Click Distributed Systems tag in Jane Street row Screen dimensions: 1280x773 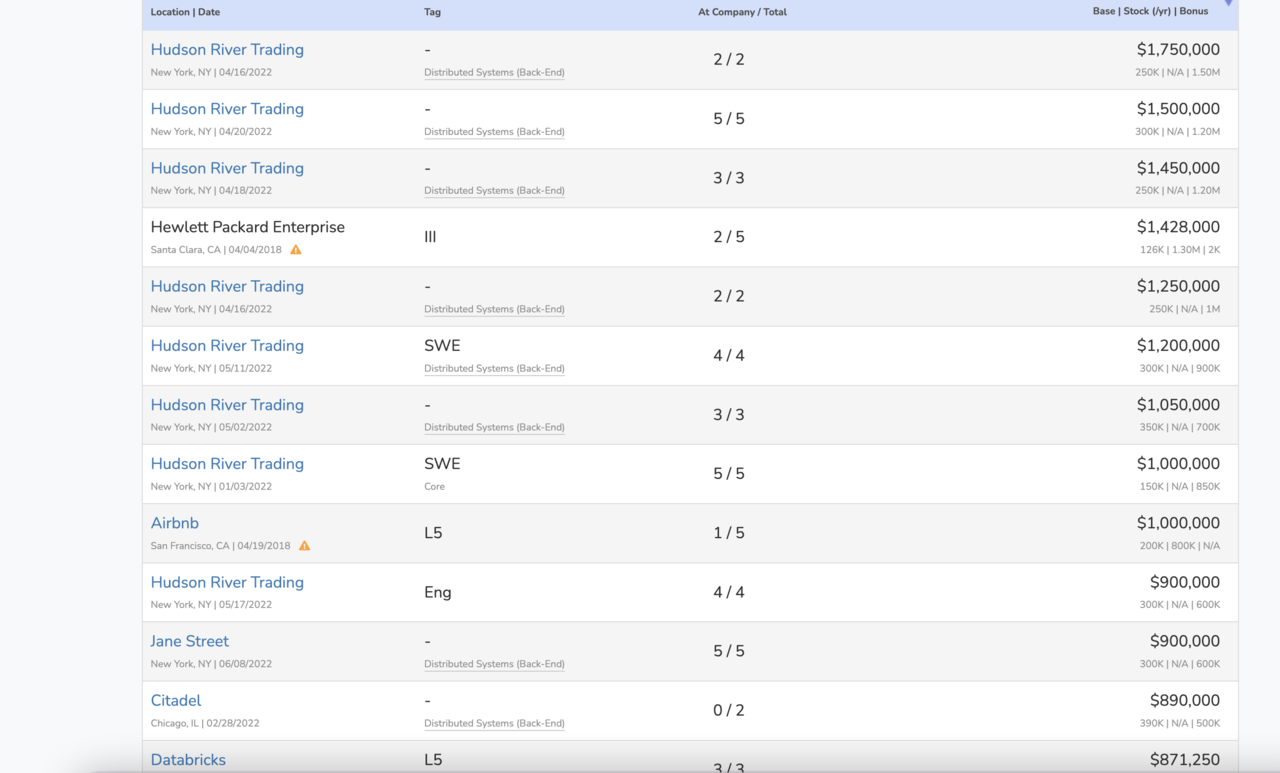coord(494,664)
